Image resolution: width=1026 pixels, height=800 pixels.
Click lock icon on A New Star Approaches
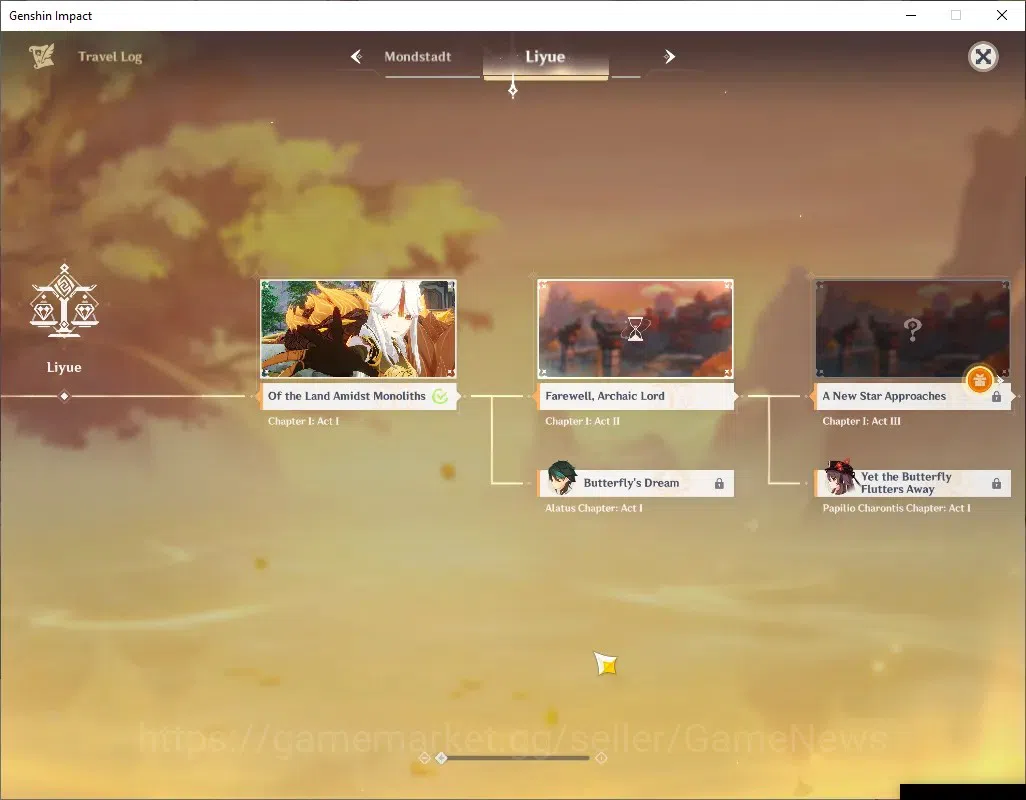(996, 396)
